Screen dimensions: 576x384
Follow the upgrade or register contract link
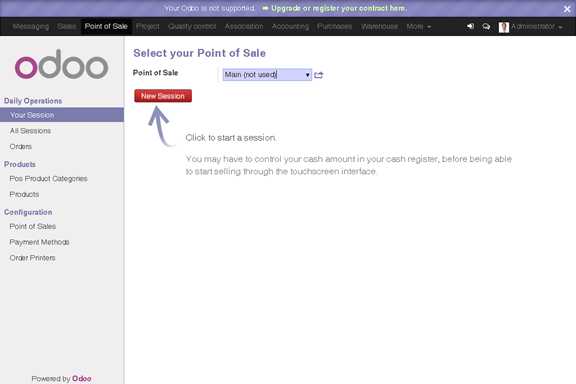(339, 8)
